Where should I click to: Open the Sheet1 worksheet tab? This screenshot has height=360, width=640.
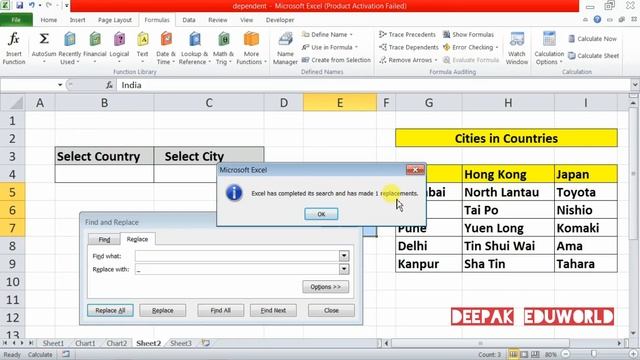(53, 343)
